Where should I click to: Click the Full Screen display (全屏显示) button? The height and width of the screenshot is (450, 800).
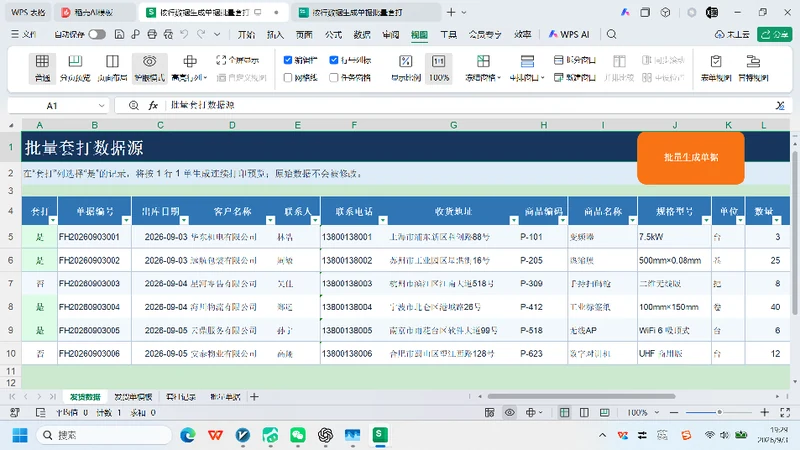pos(238,60)
